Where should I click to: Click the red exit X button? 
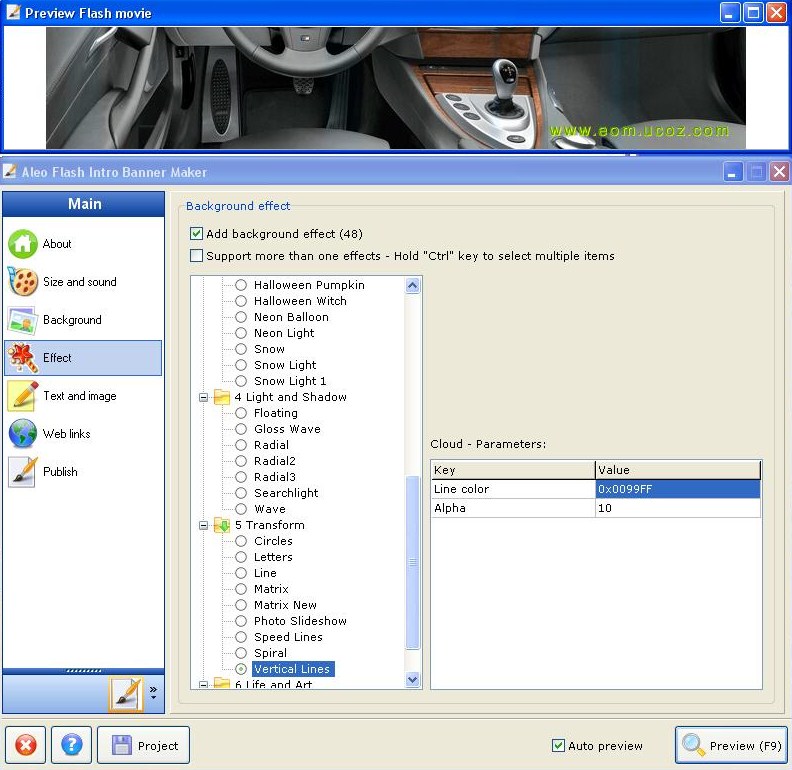[x=25, y=745]
